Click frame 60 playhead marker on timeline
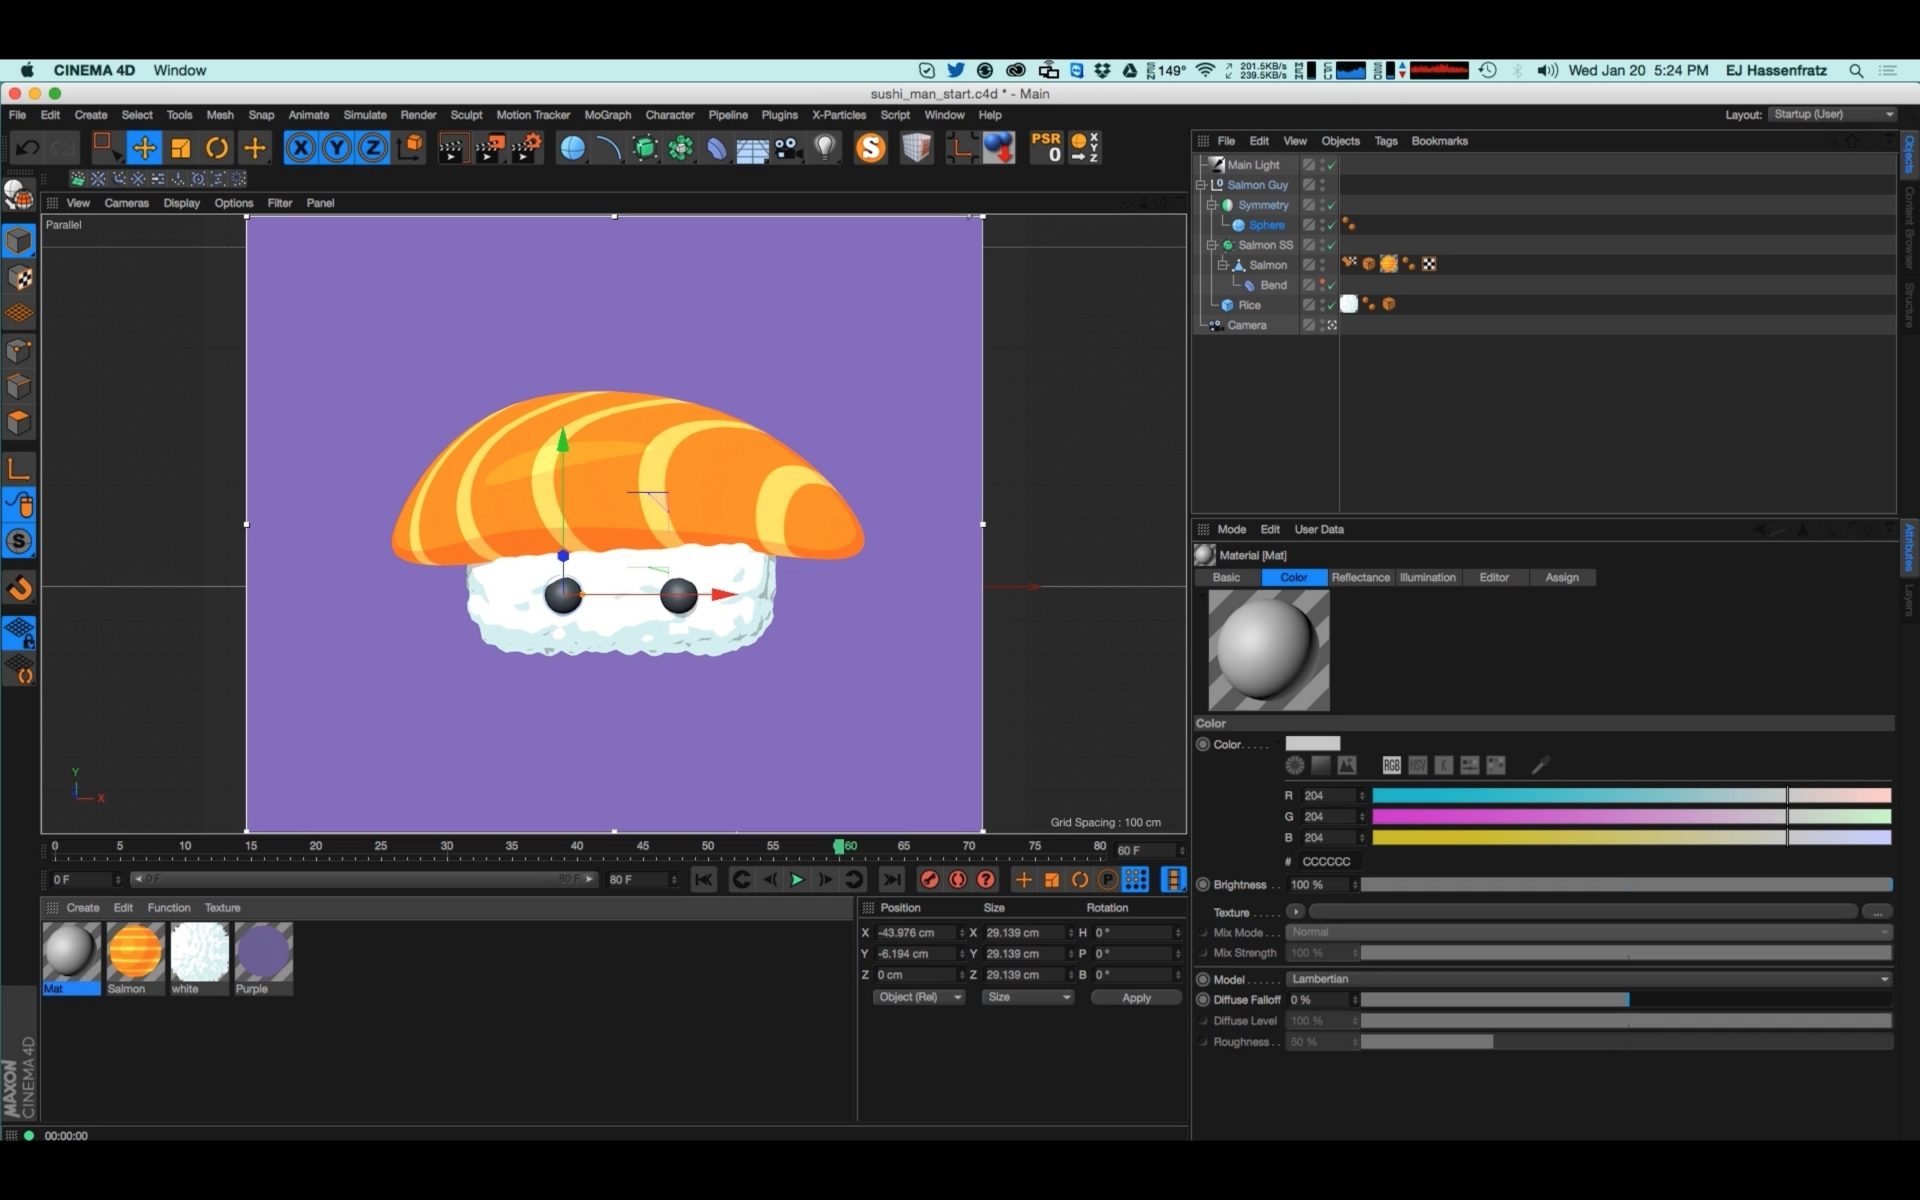The width and height of the screenshot is (1920, 1200). pyautogui.click(x=839, y=846)
